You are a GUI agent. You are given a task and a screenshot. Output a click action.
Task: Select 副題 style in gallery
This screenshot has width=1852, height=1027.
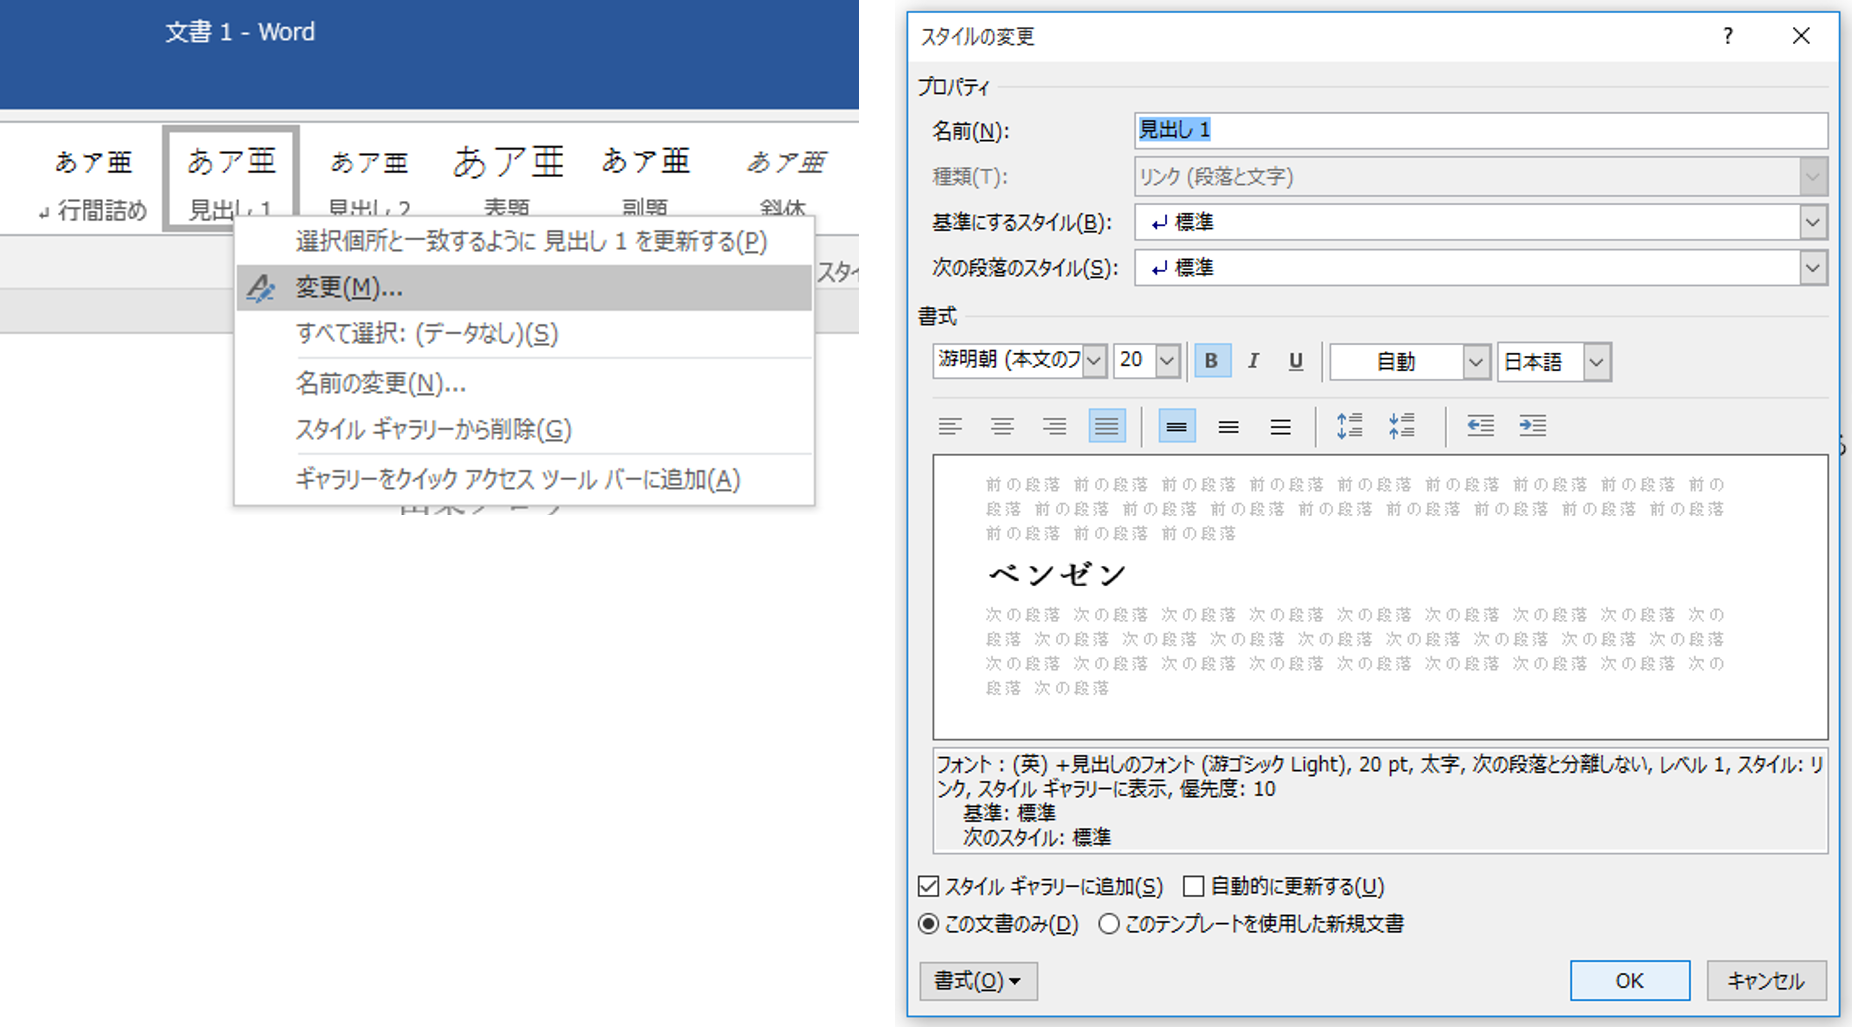pyautogui.click(x=645, y=180)
